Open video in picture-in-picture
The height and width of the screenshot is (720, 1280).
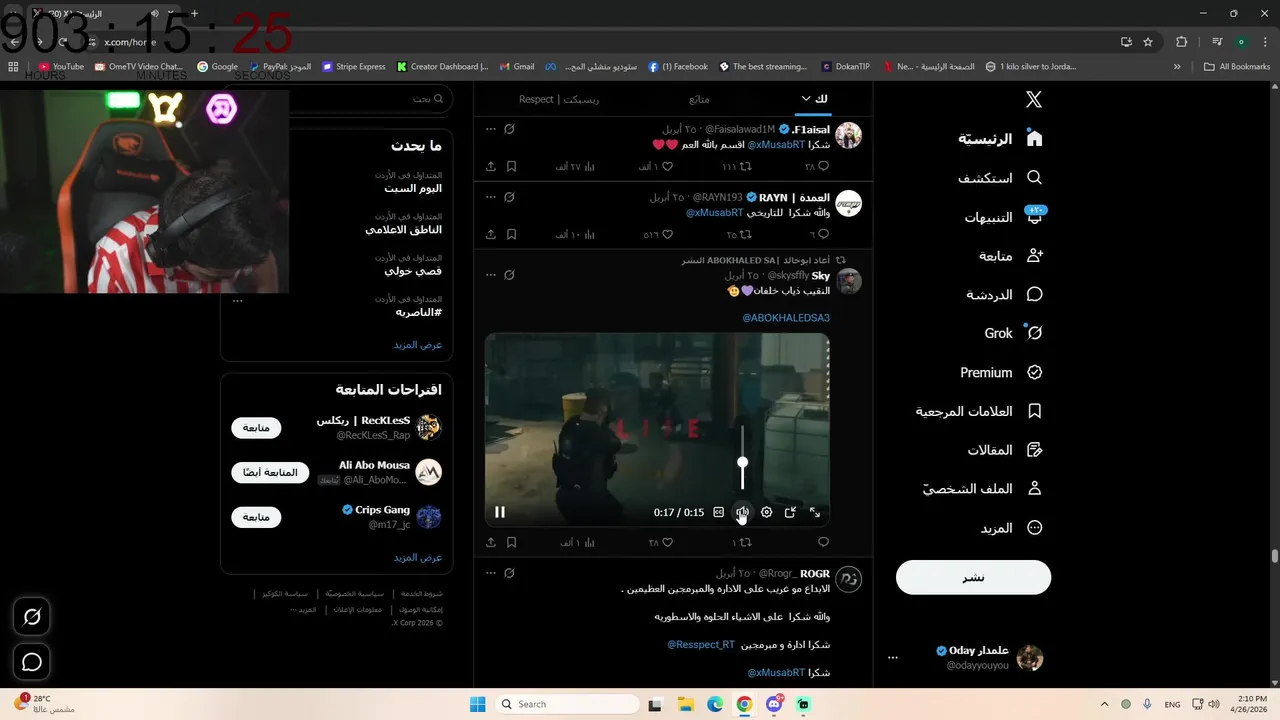pyautogui.click(x=790, y=512)
